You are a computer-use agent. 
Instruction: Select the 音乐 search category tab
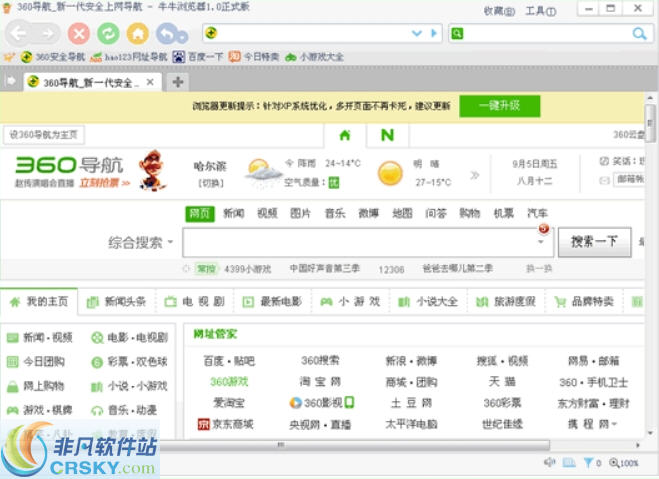[x=335, y=213]
